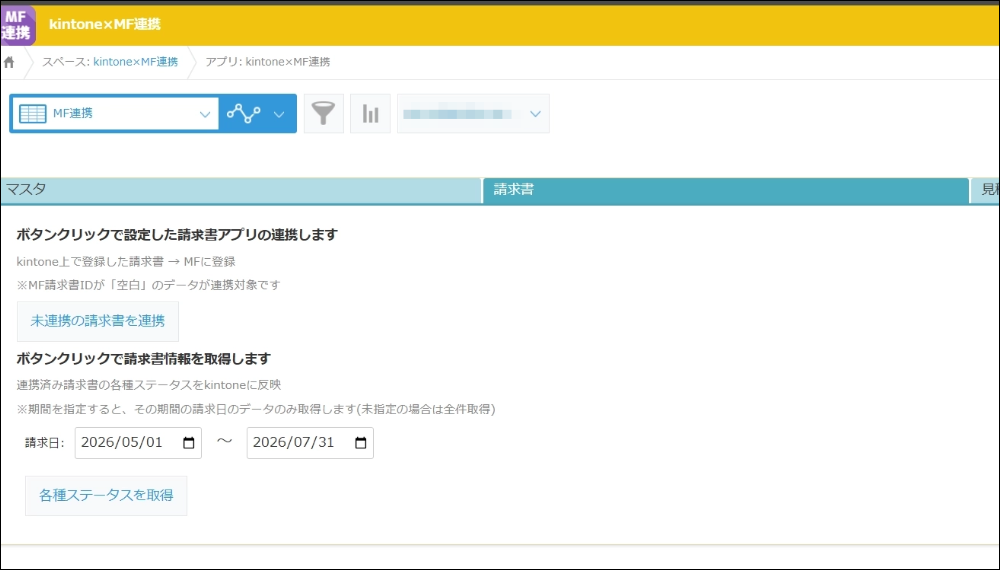Click the start date field 2026/05/01

click(x=138, y=443)
